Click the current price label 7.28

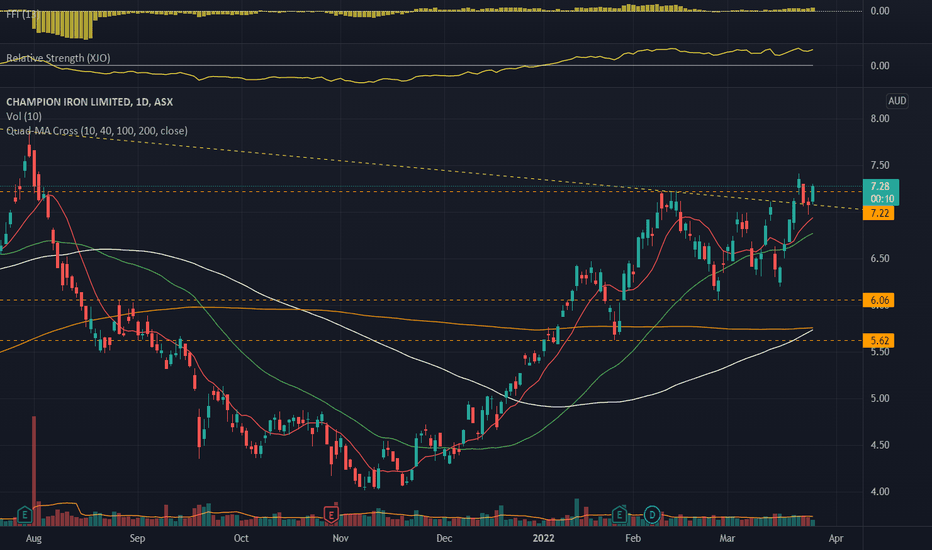(x=880, y=186)
